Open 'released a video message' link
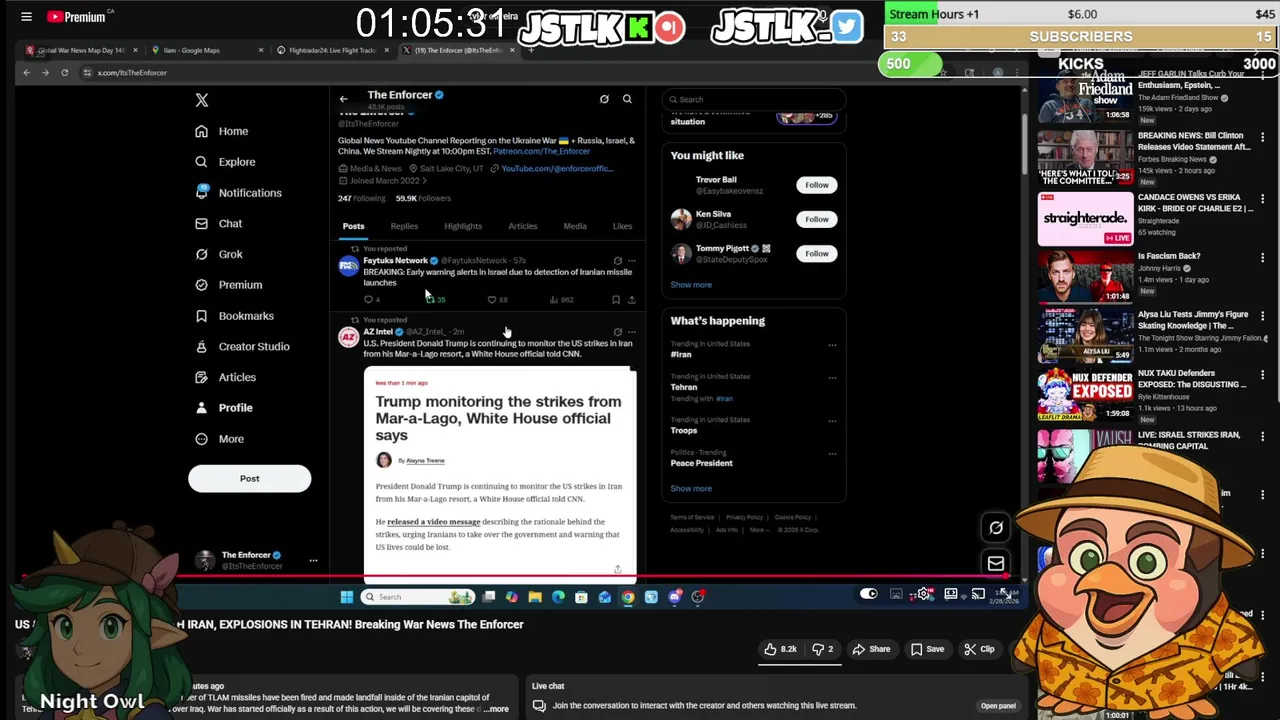The image size is (1280, 720). pyautogui.click(x=434, y=522)
